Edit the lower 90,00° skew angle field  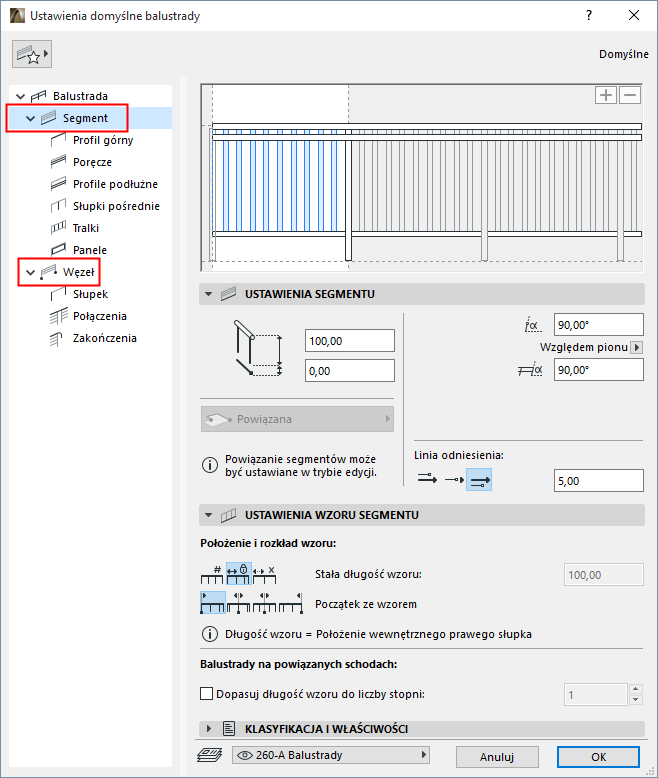598,370
